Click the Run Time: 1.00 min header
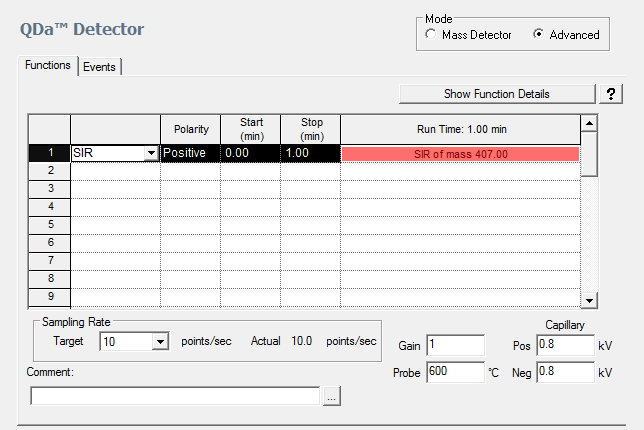Screen dimensions: 644x430 pyautogui.click(x=461, y=129)
